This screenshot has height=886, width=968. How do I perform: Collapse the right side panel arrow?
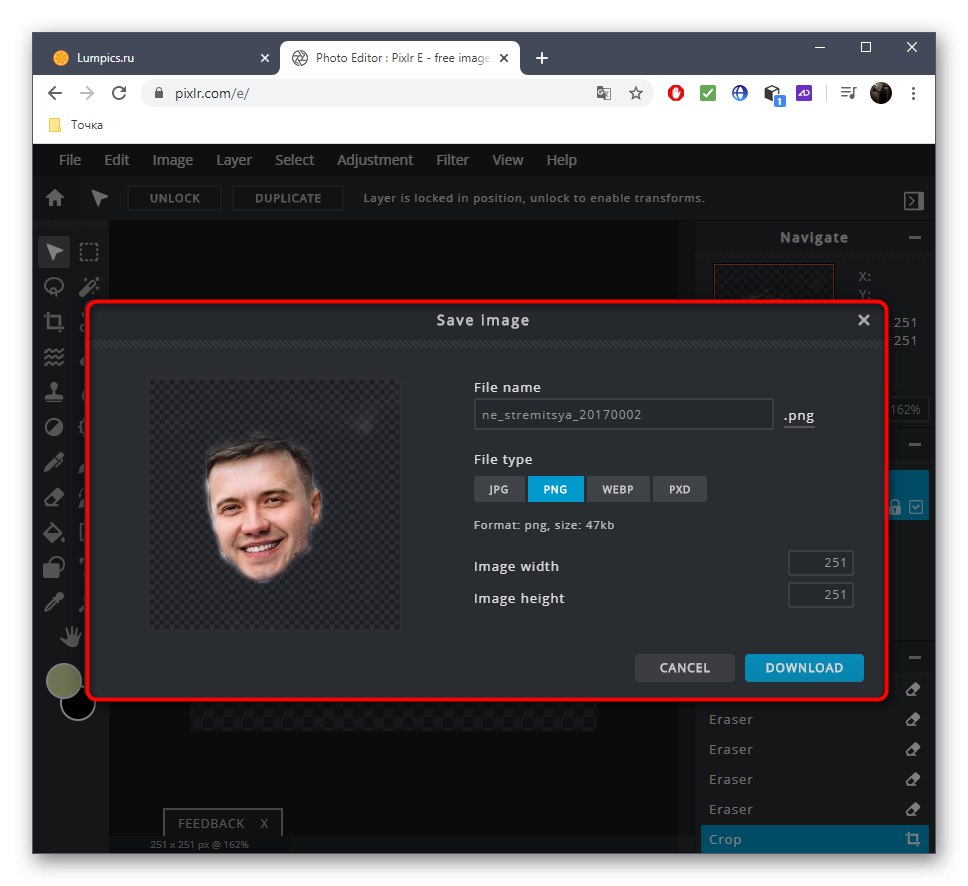click(x=914, y=201)
